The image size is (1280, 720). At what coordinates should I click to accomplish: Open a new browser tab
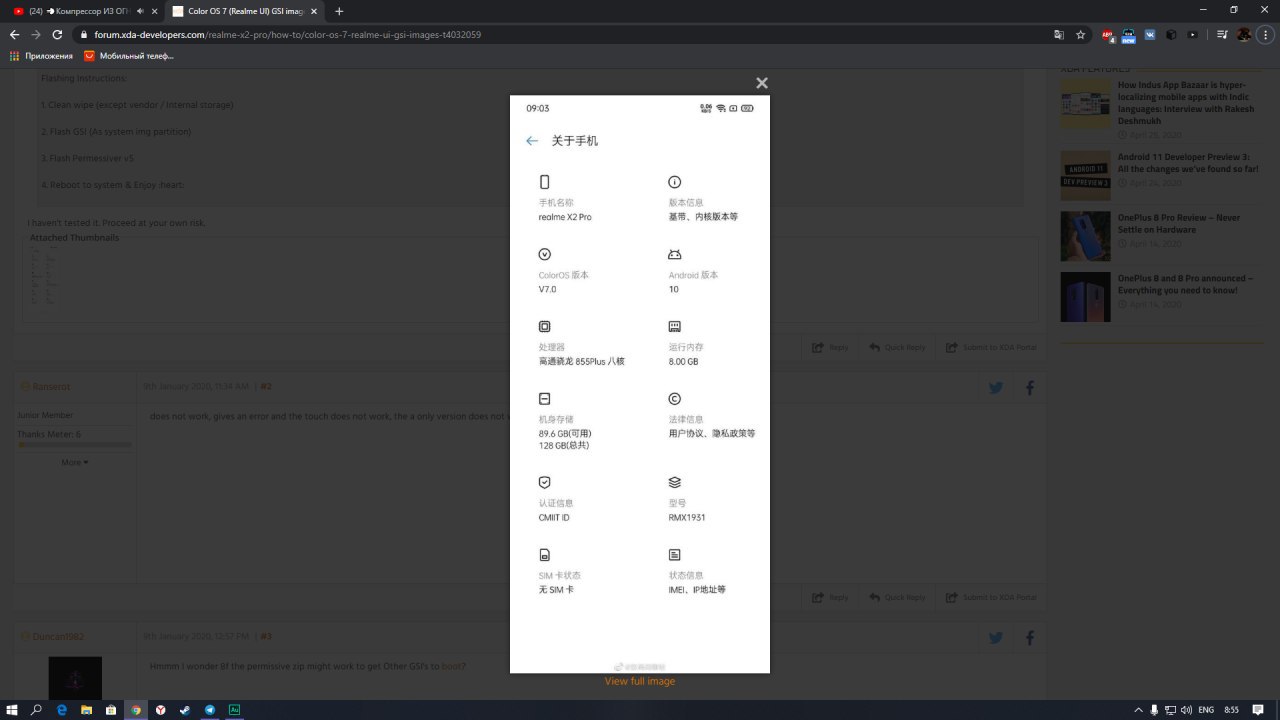click(x=339, y=11)
